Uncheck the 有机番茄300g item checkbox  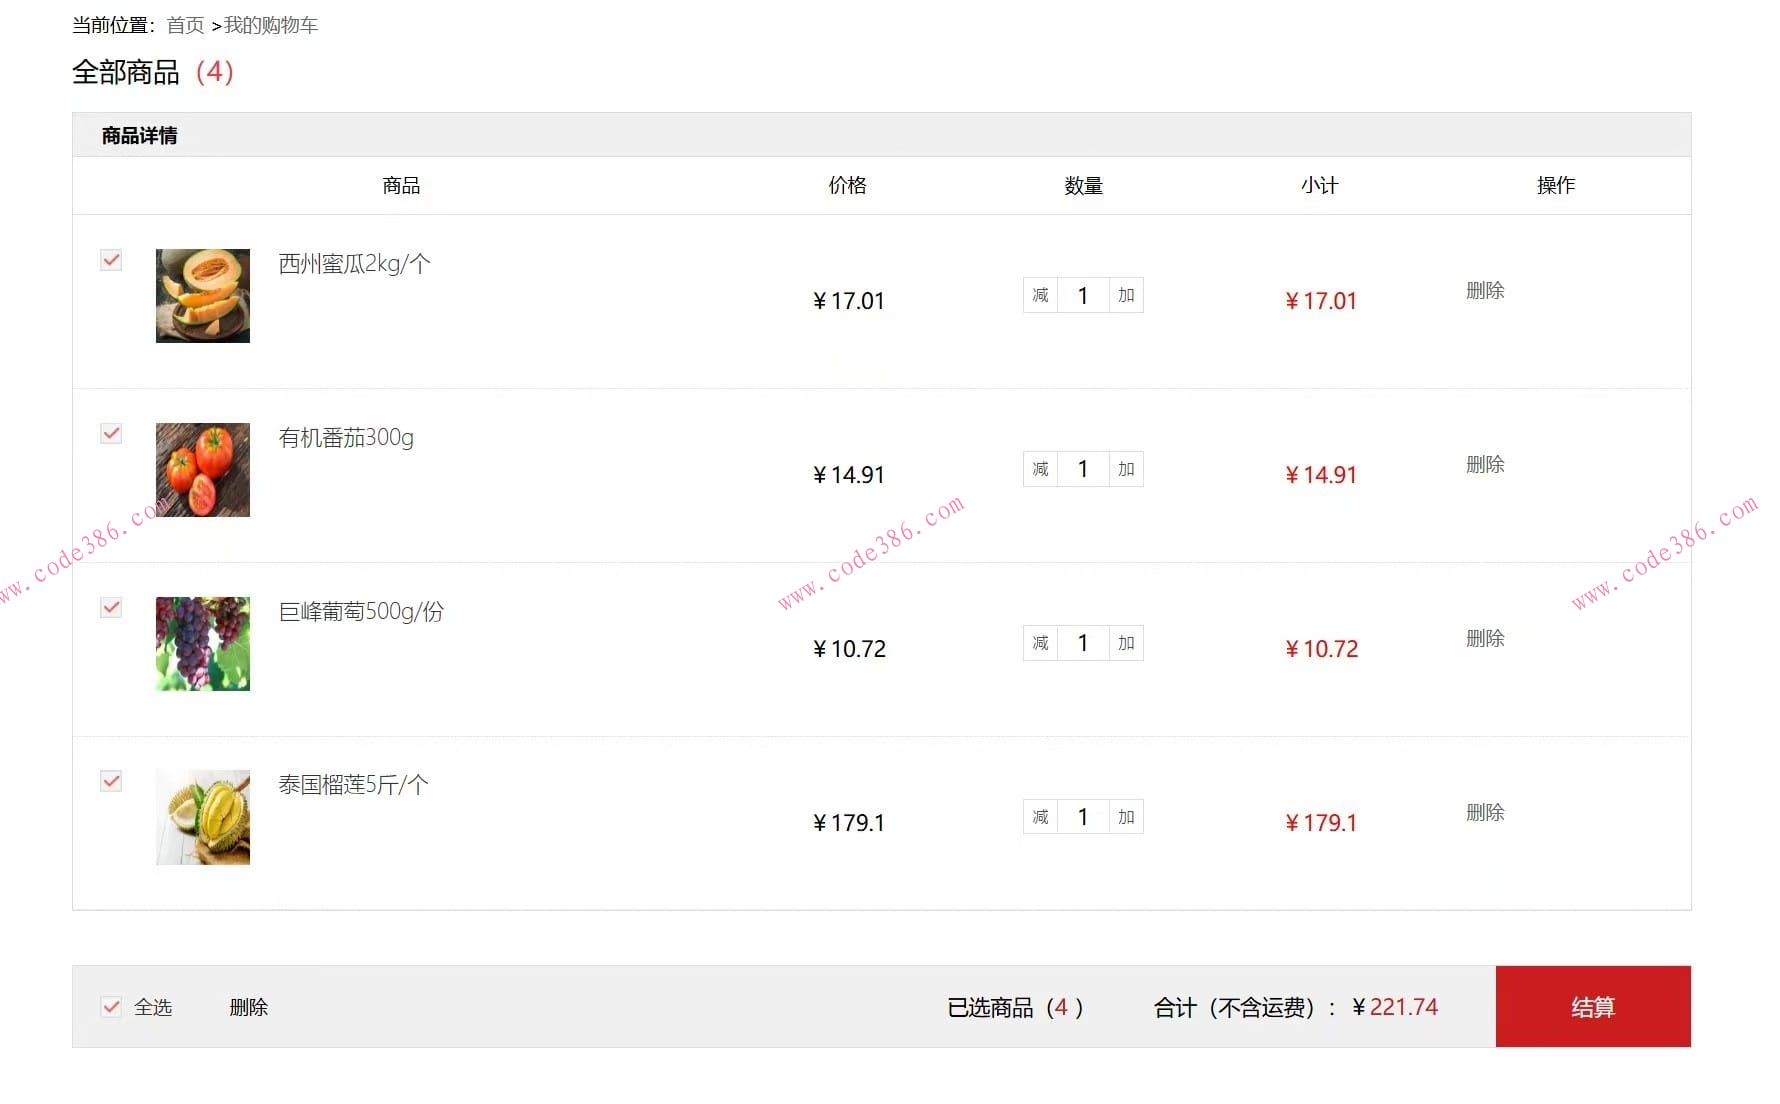[x=110, y=433]
